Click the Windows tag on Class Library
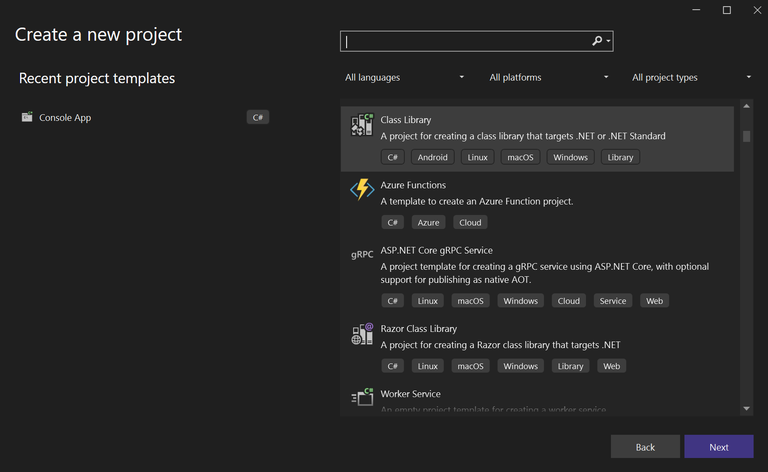Image resolution: width=768 pixels, height=472 pixels. coord(570,157)
